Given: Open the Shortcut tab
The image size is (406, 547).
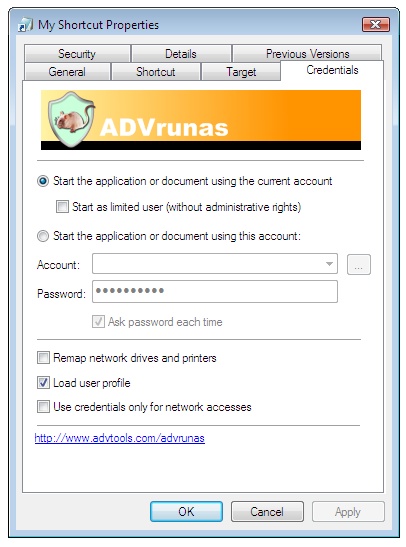Looking at the screenshot, I should tap(156, 72).
